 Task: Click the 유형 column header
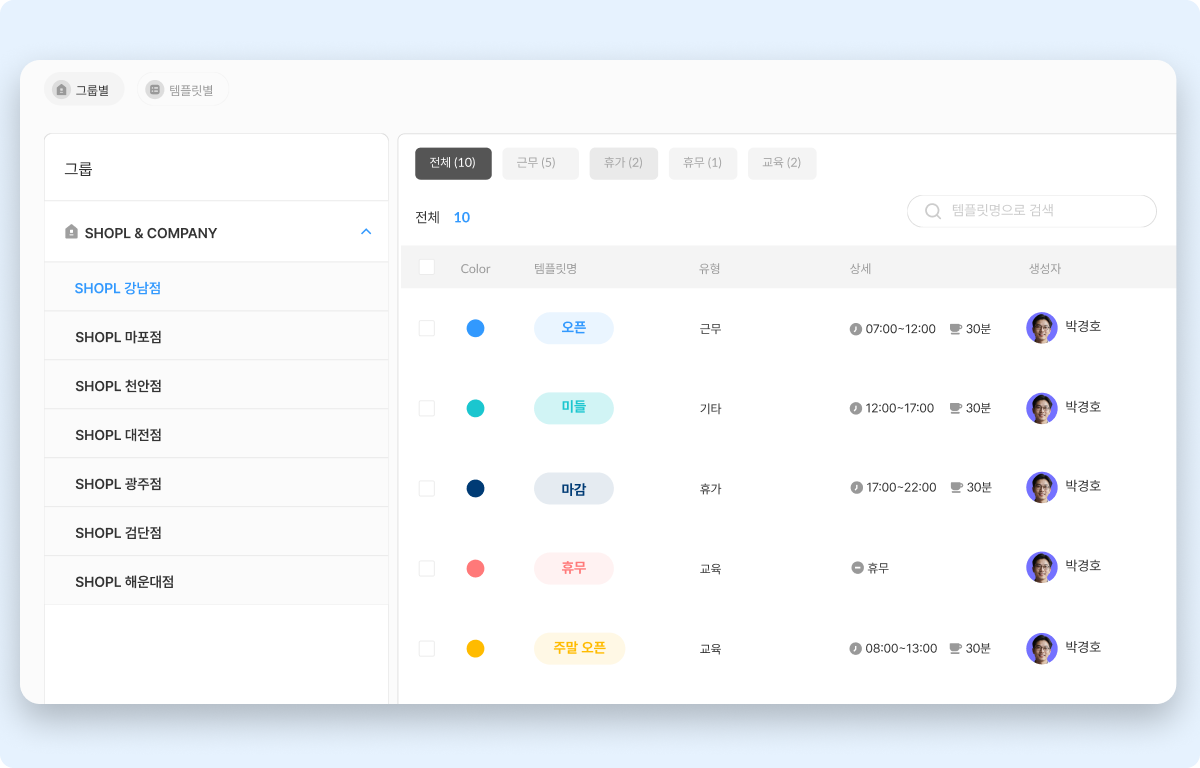(x=710, y=268)
